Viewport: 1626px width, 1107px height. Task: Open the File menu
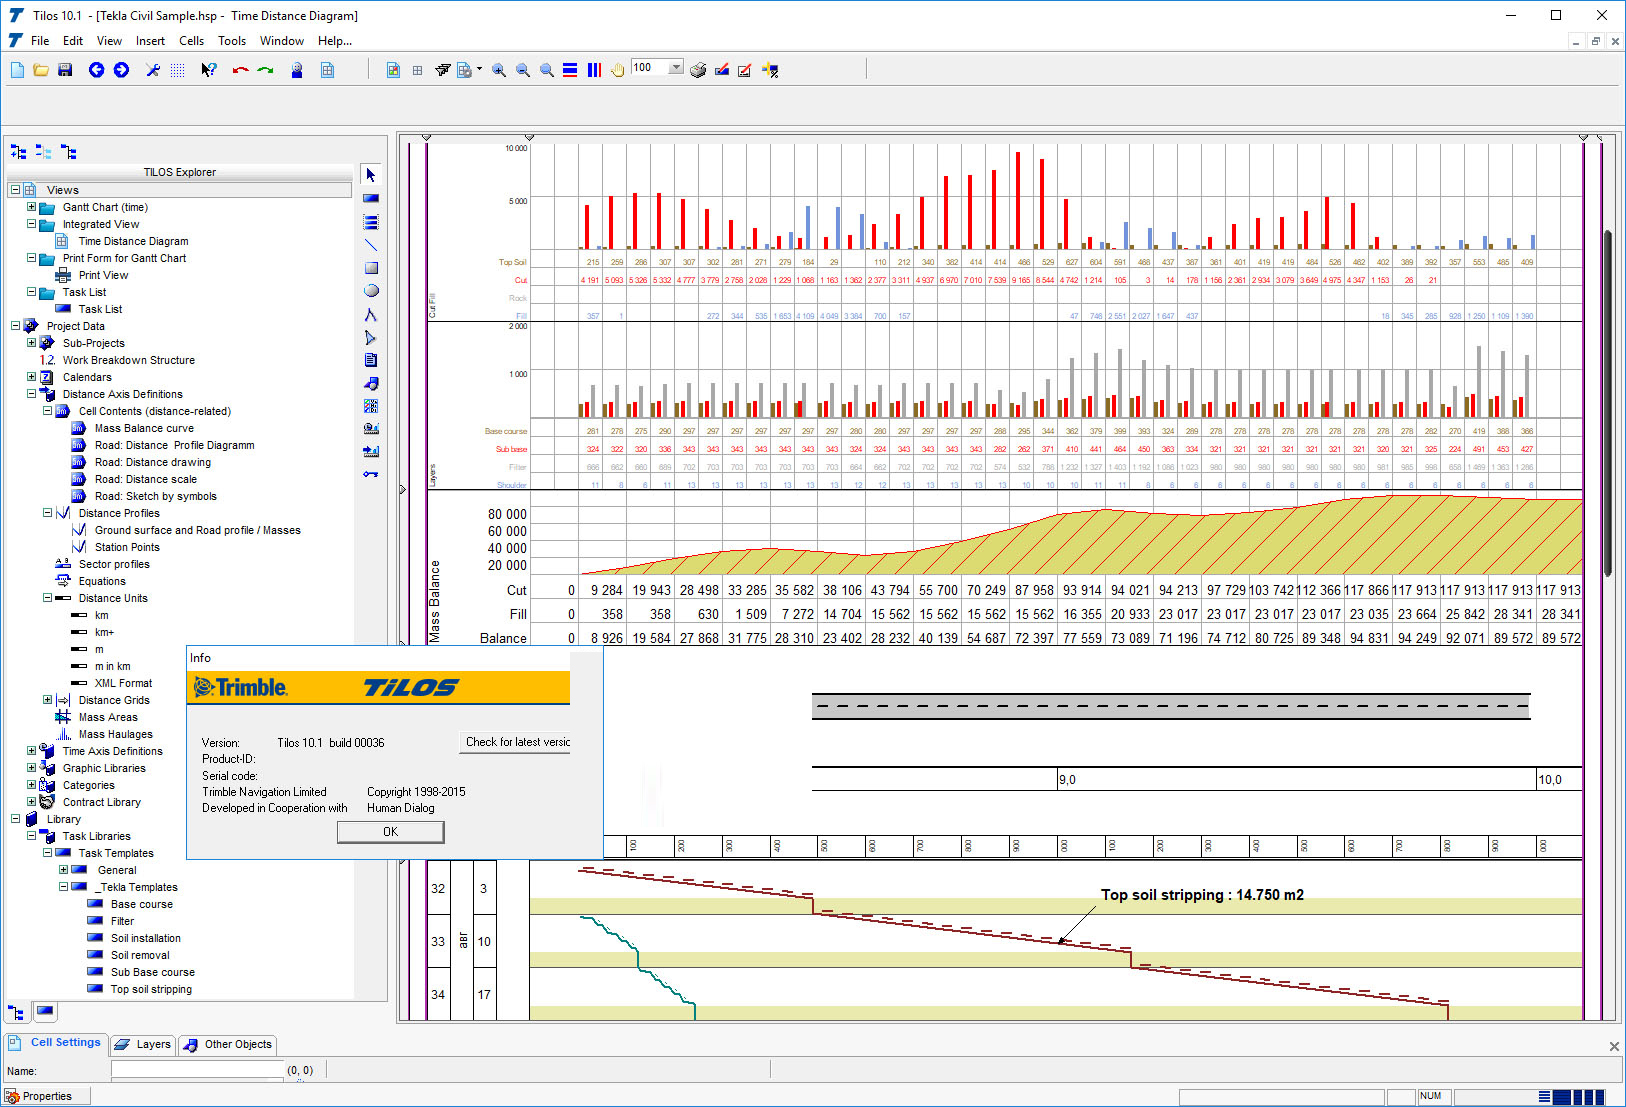(40, 41)
